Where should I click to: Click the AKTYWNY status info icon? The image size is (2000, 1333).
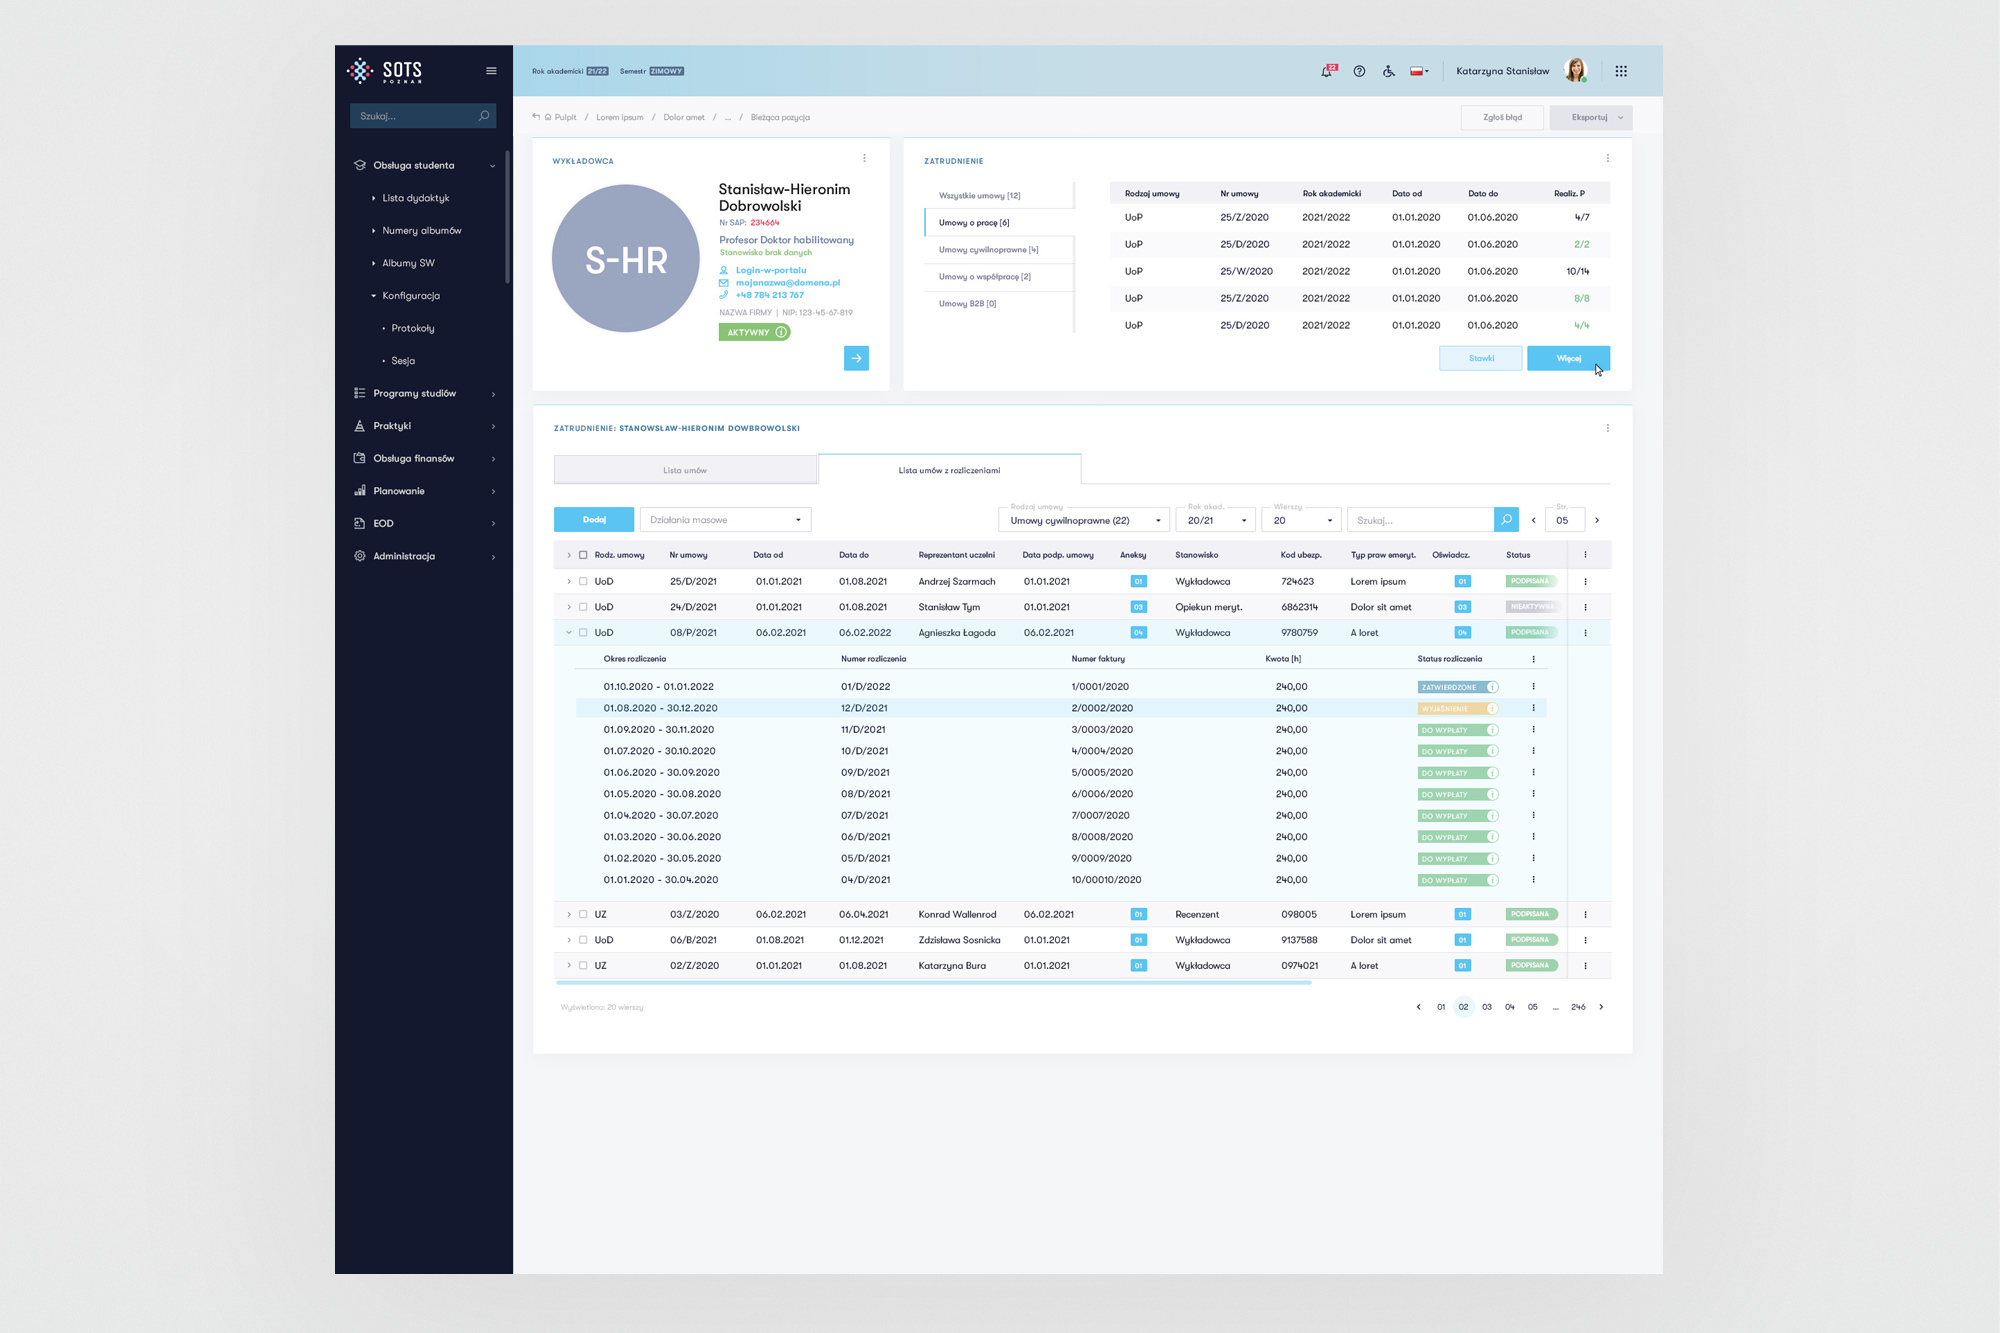pyautogui.click(x=781, y=332)
